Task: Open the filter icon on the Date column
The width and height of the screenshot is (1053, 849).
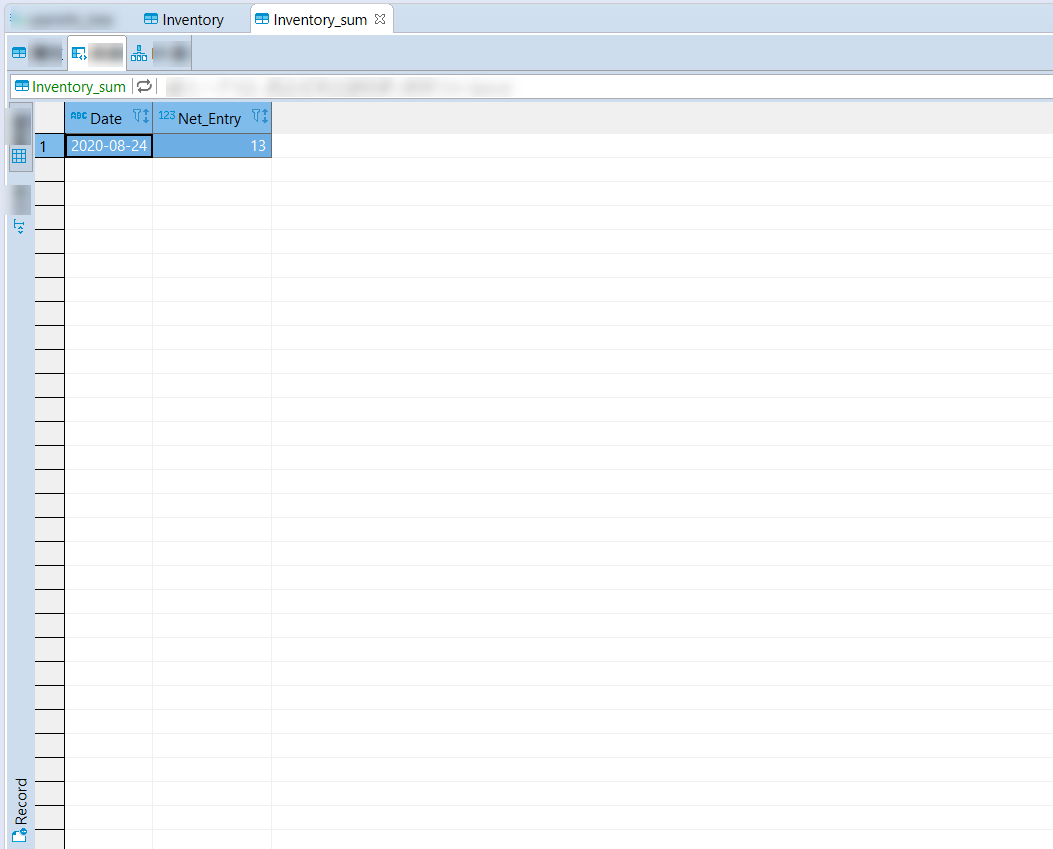Action: [x=139, y=117]
